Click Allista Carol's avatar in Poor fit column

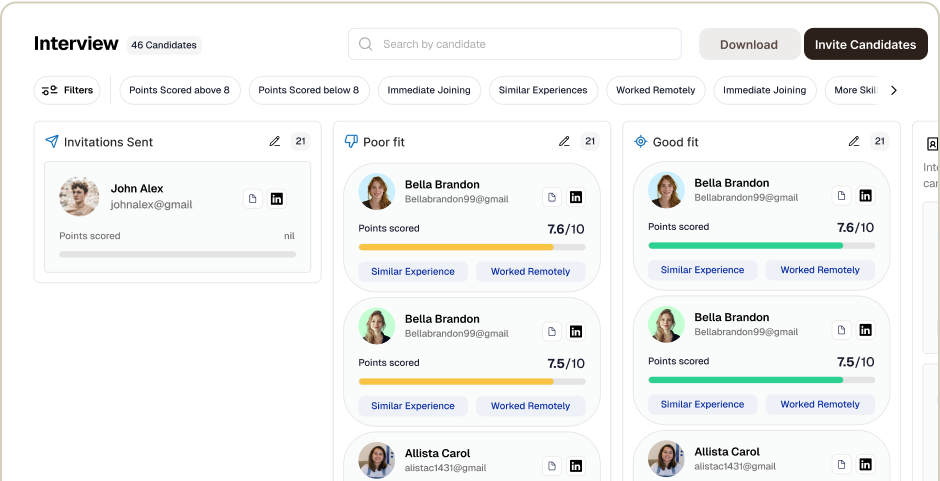coord(377,460)
